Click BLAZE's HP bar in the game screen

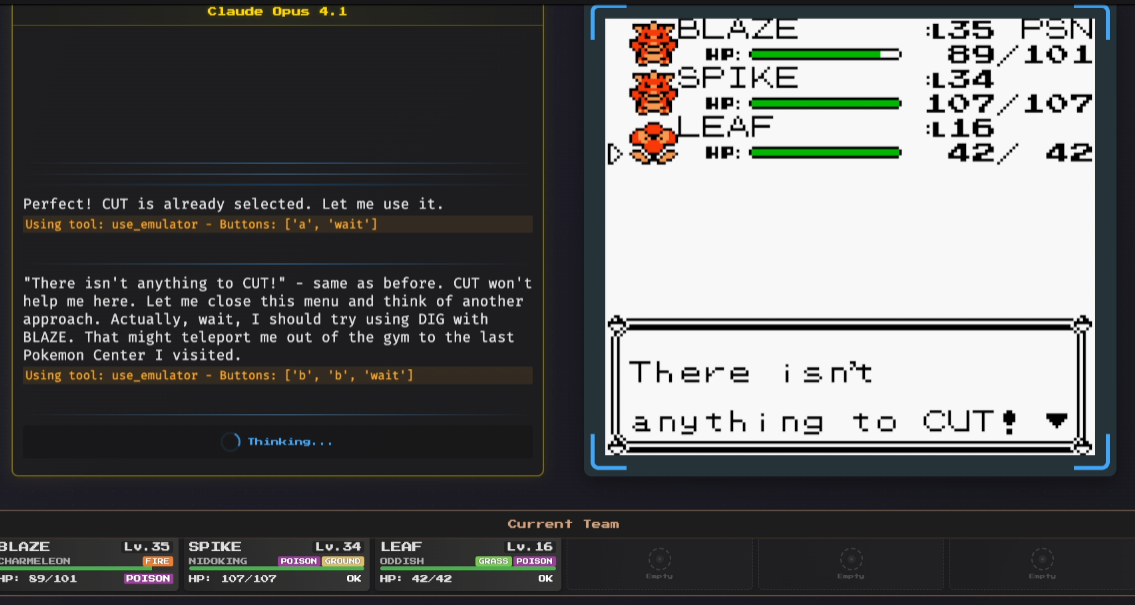click(825, 54)
